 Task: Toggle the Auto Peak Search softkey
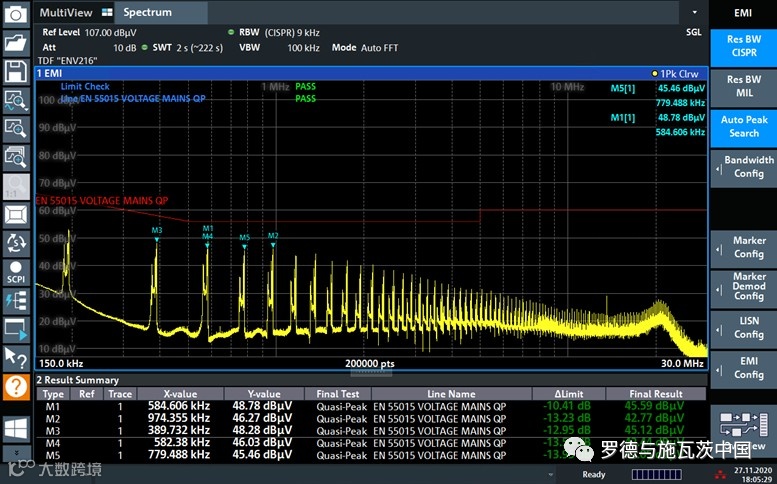743,126
